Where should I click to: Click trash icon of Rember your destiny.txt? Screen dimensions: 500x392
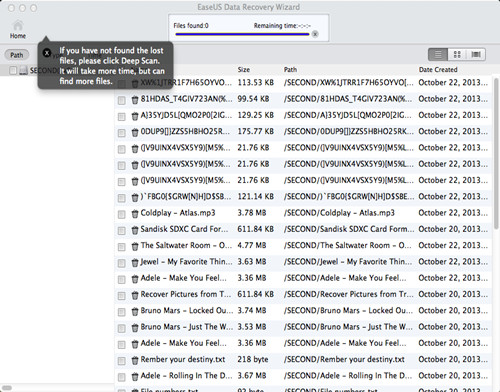click(x=135, y=360)
